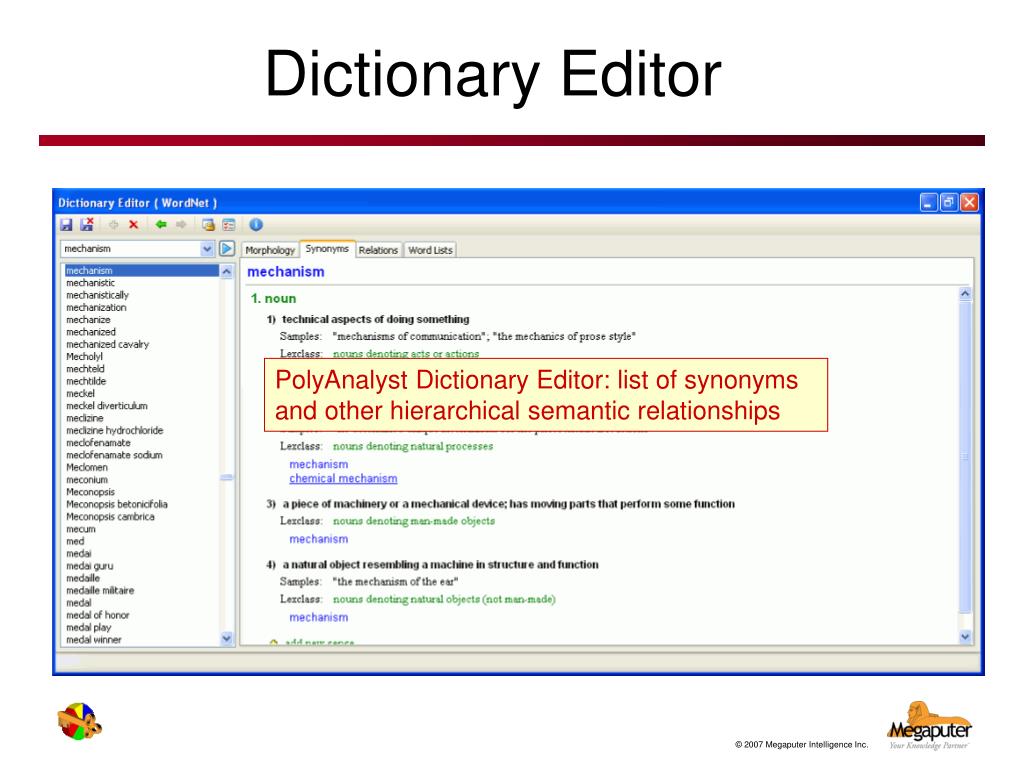The image size is (1024, 768).
Task: Click the word list scrollbar thumb
Action: [227, 478]
